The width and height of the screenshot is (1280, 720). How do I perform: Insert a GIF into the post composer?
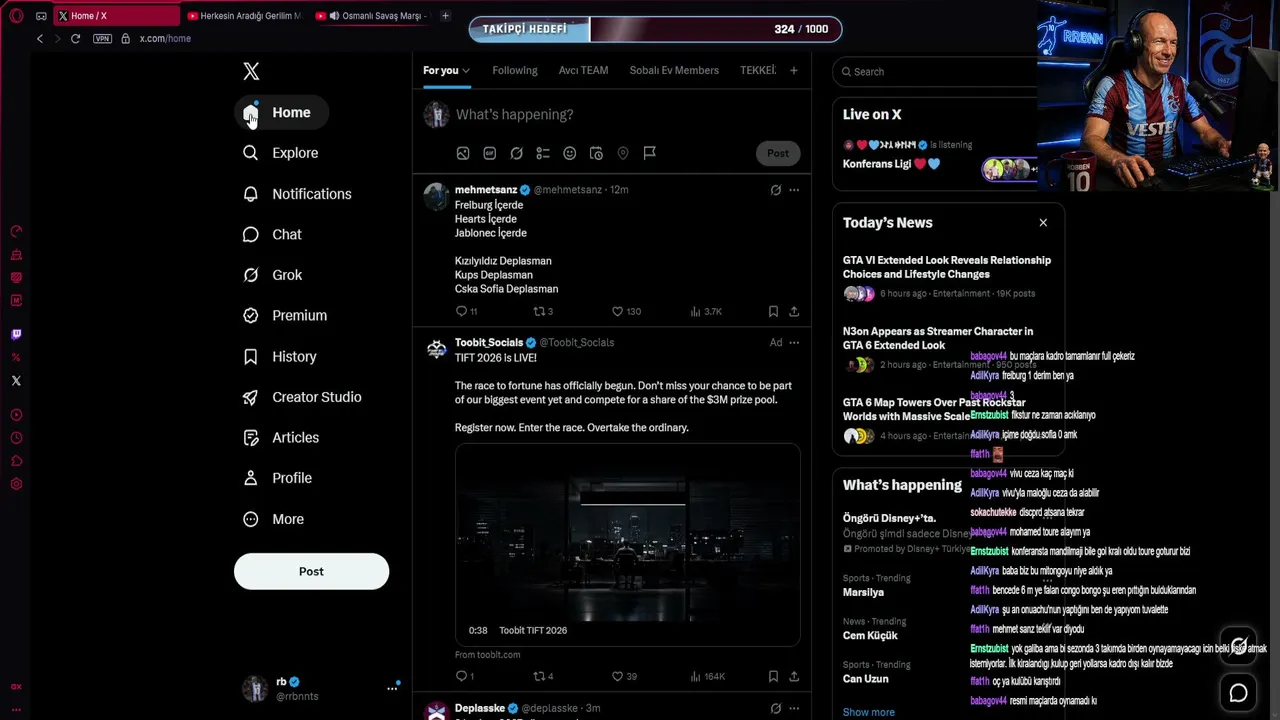coord(490,153)
